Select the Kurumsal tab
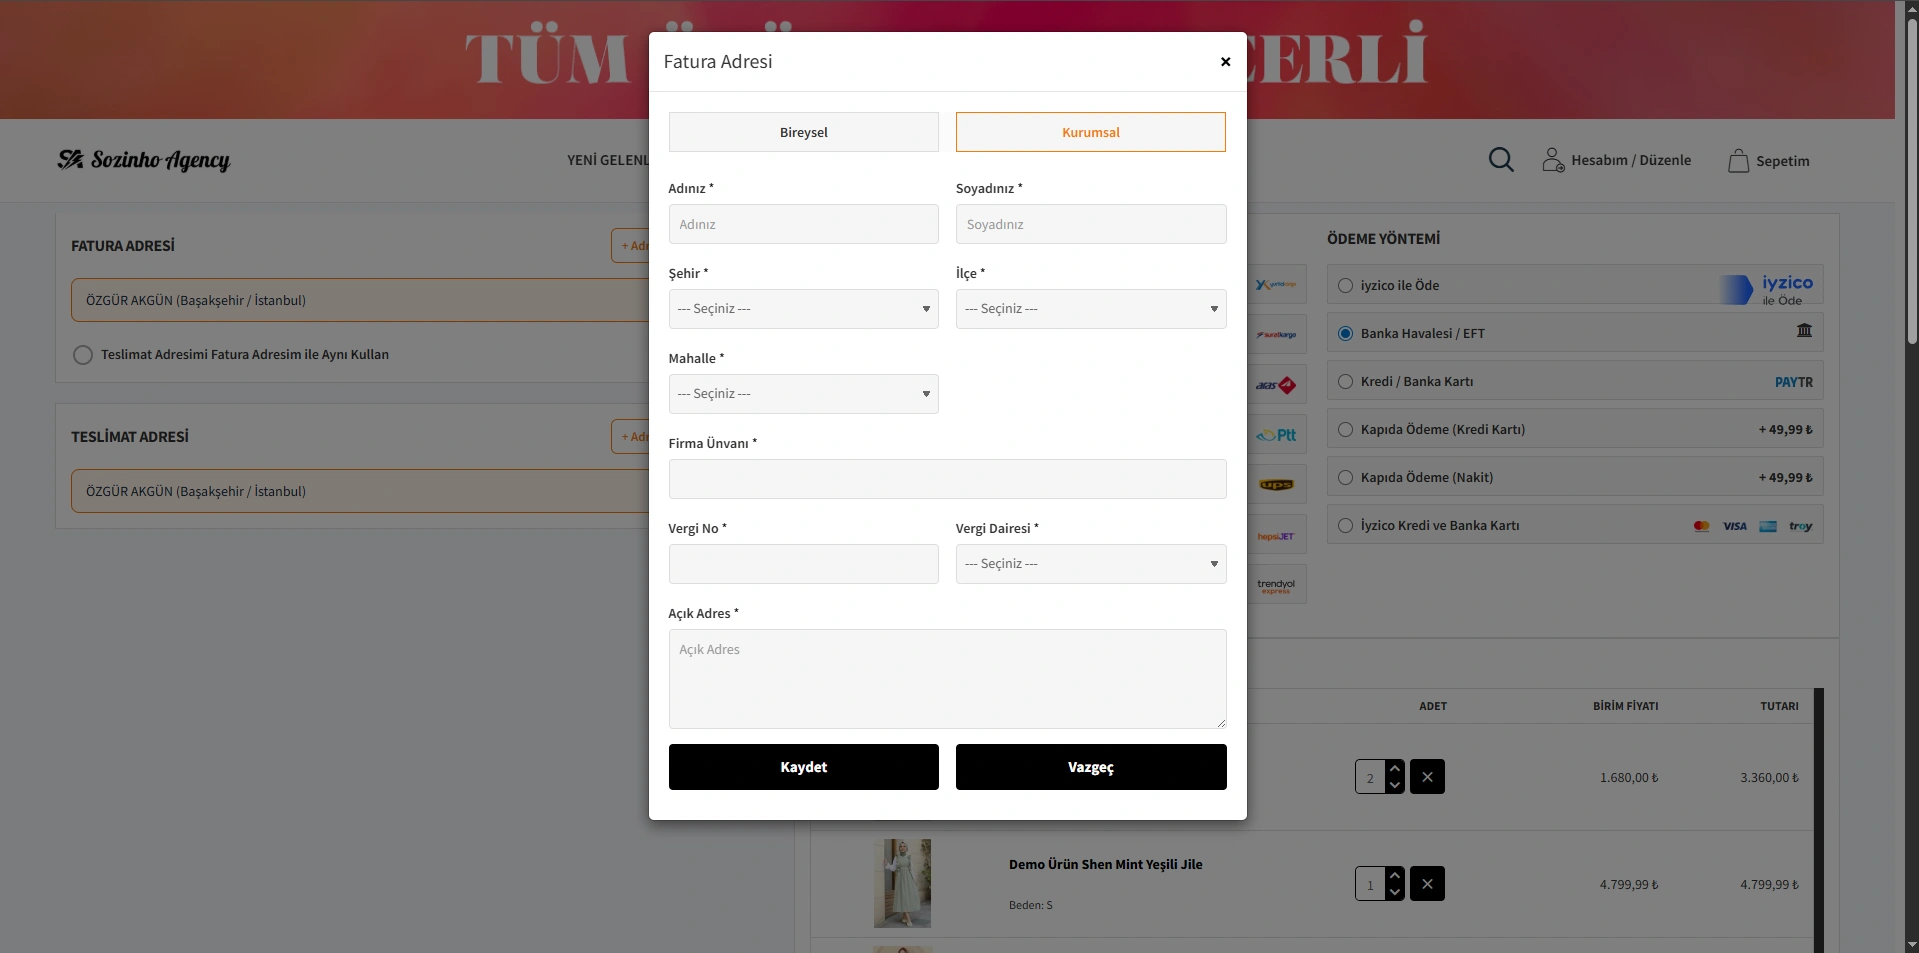1919x953 pixels. coord(1090,132)
